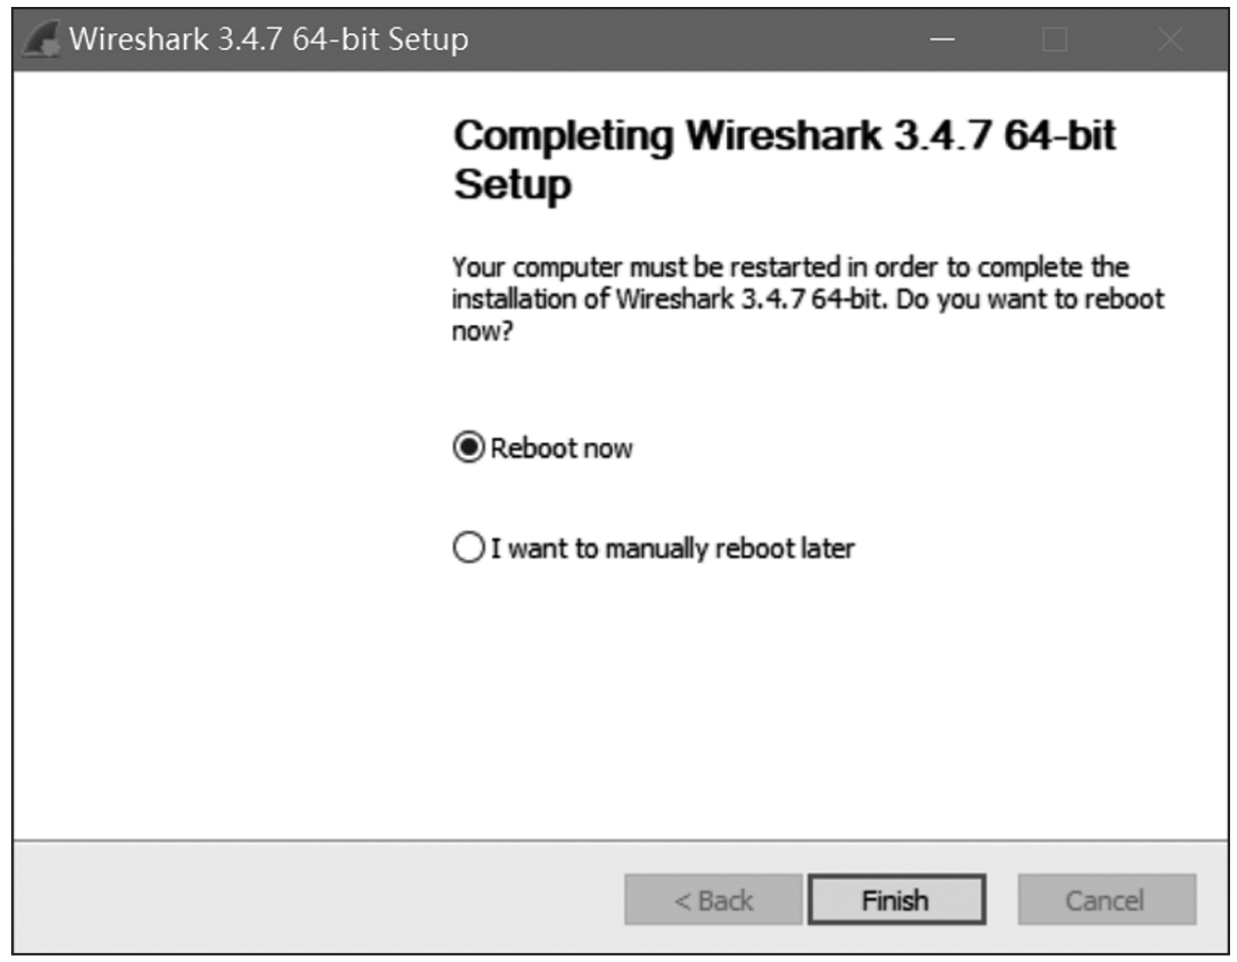Close the Wireshark Setup dialog
This screenshot has height=962, width=1237.
(1170, 40)
